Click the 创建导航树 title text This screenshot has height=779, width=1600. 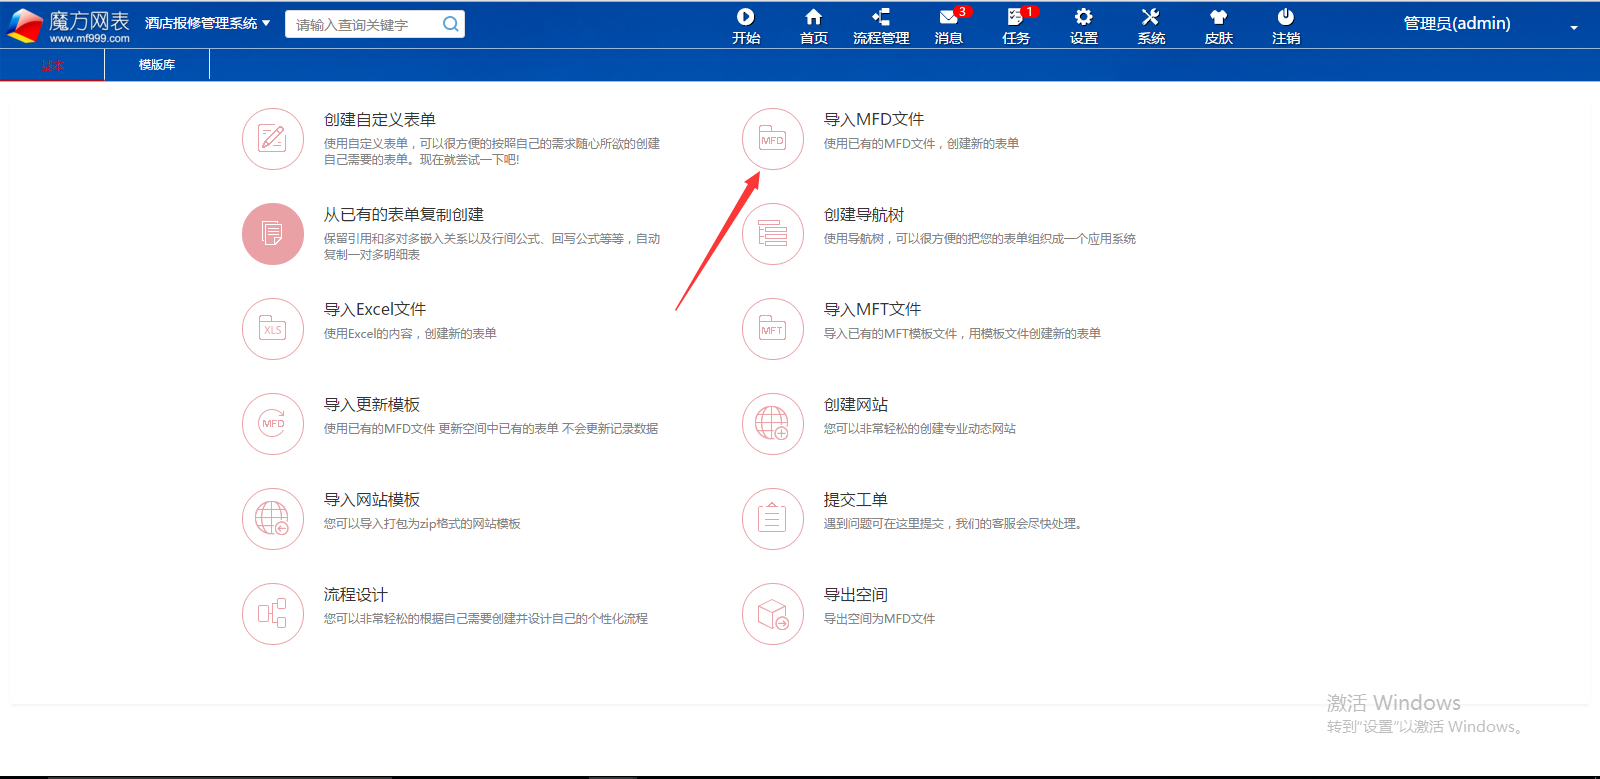point(864,214)
